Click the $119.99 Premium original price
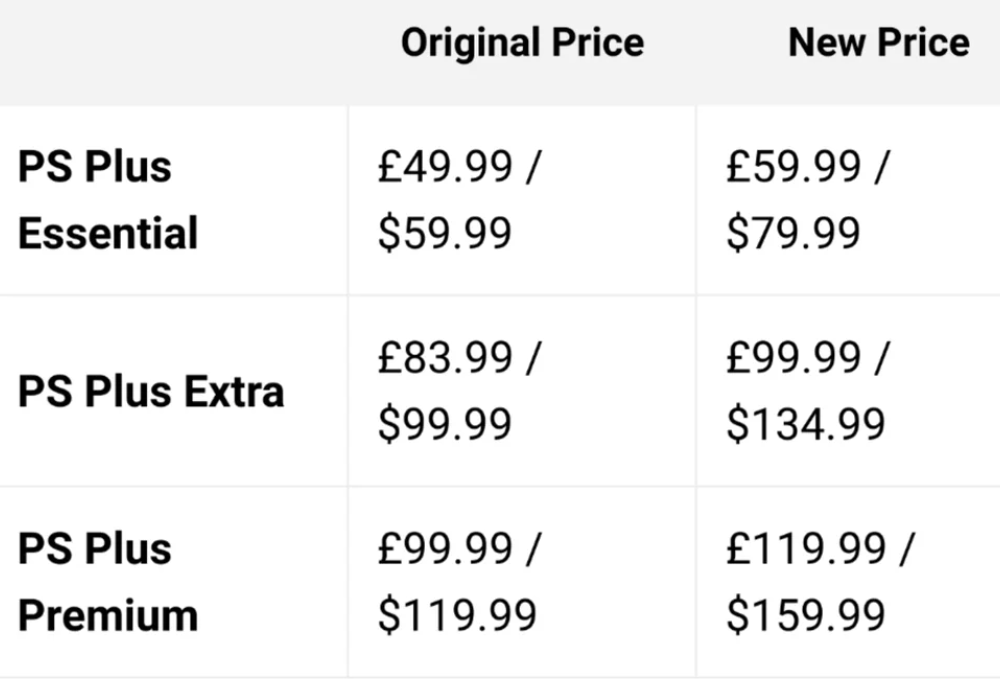1000x679 pixels. coord(457,615)
